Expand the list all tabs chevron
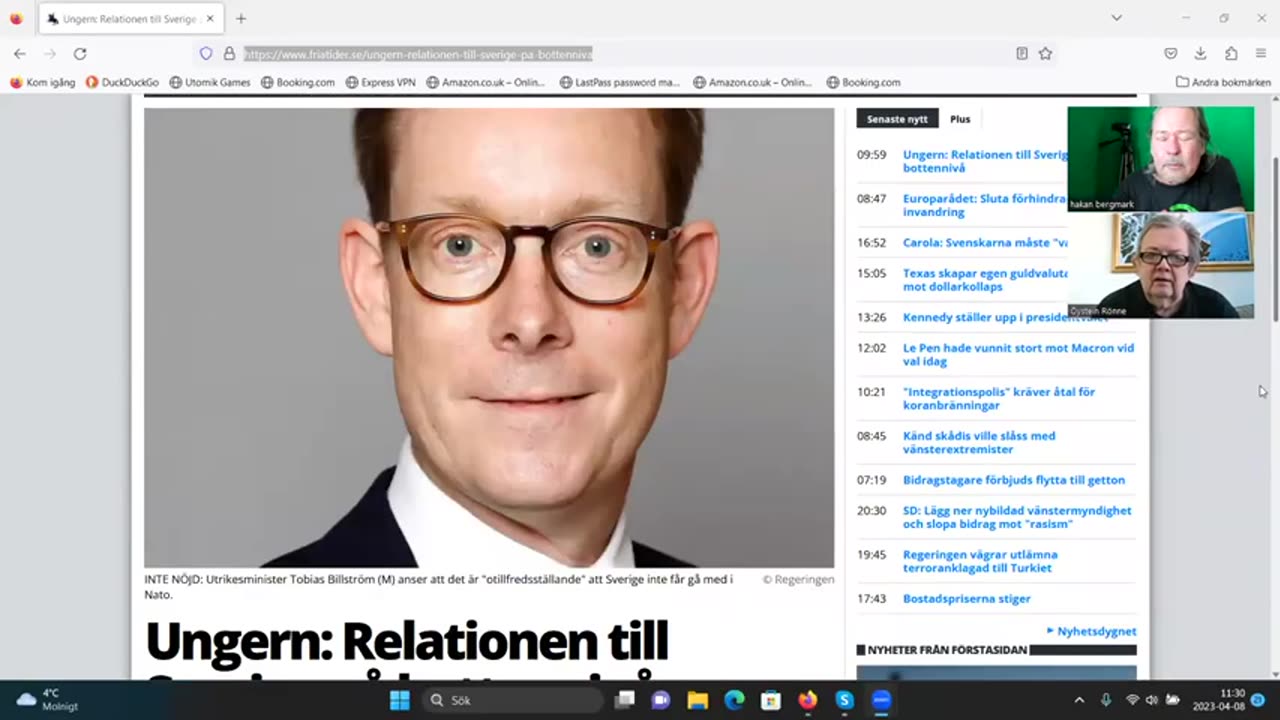This screenshot has height=720, width=1280. [x=1116, y=18]
